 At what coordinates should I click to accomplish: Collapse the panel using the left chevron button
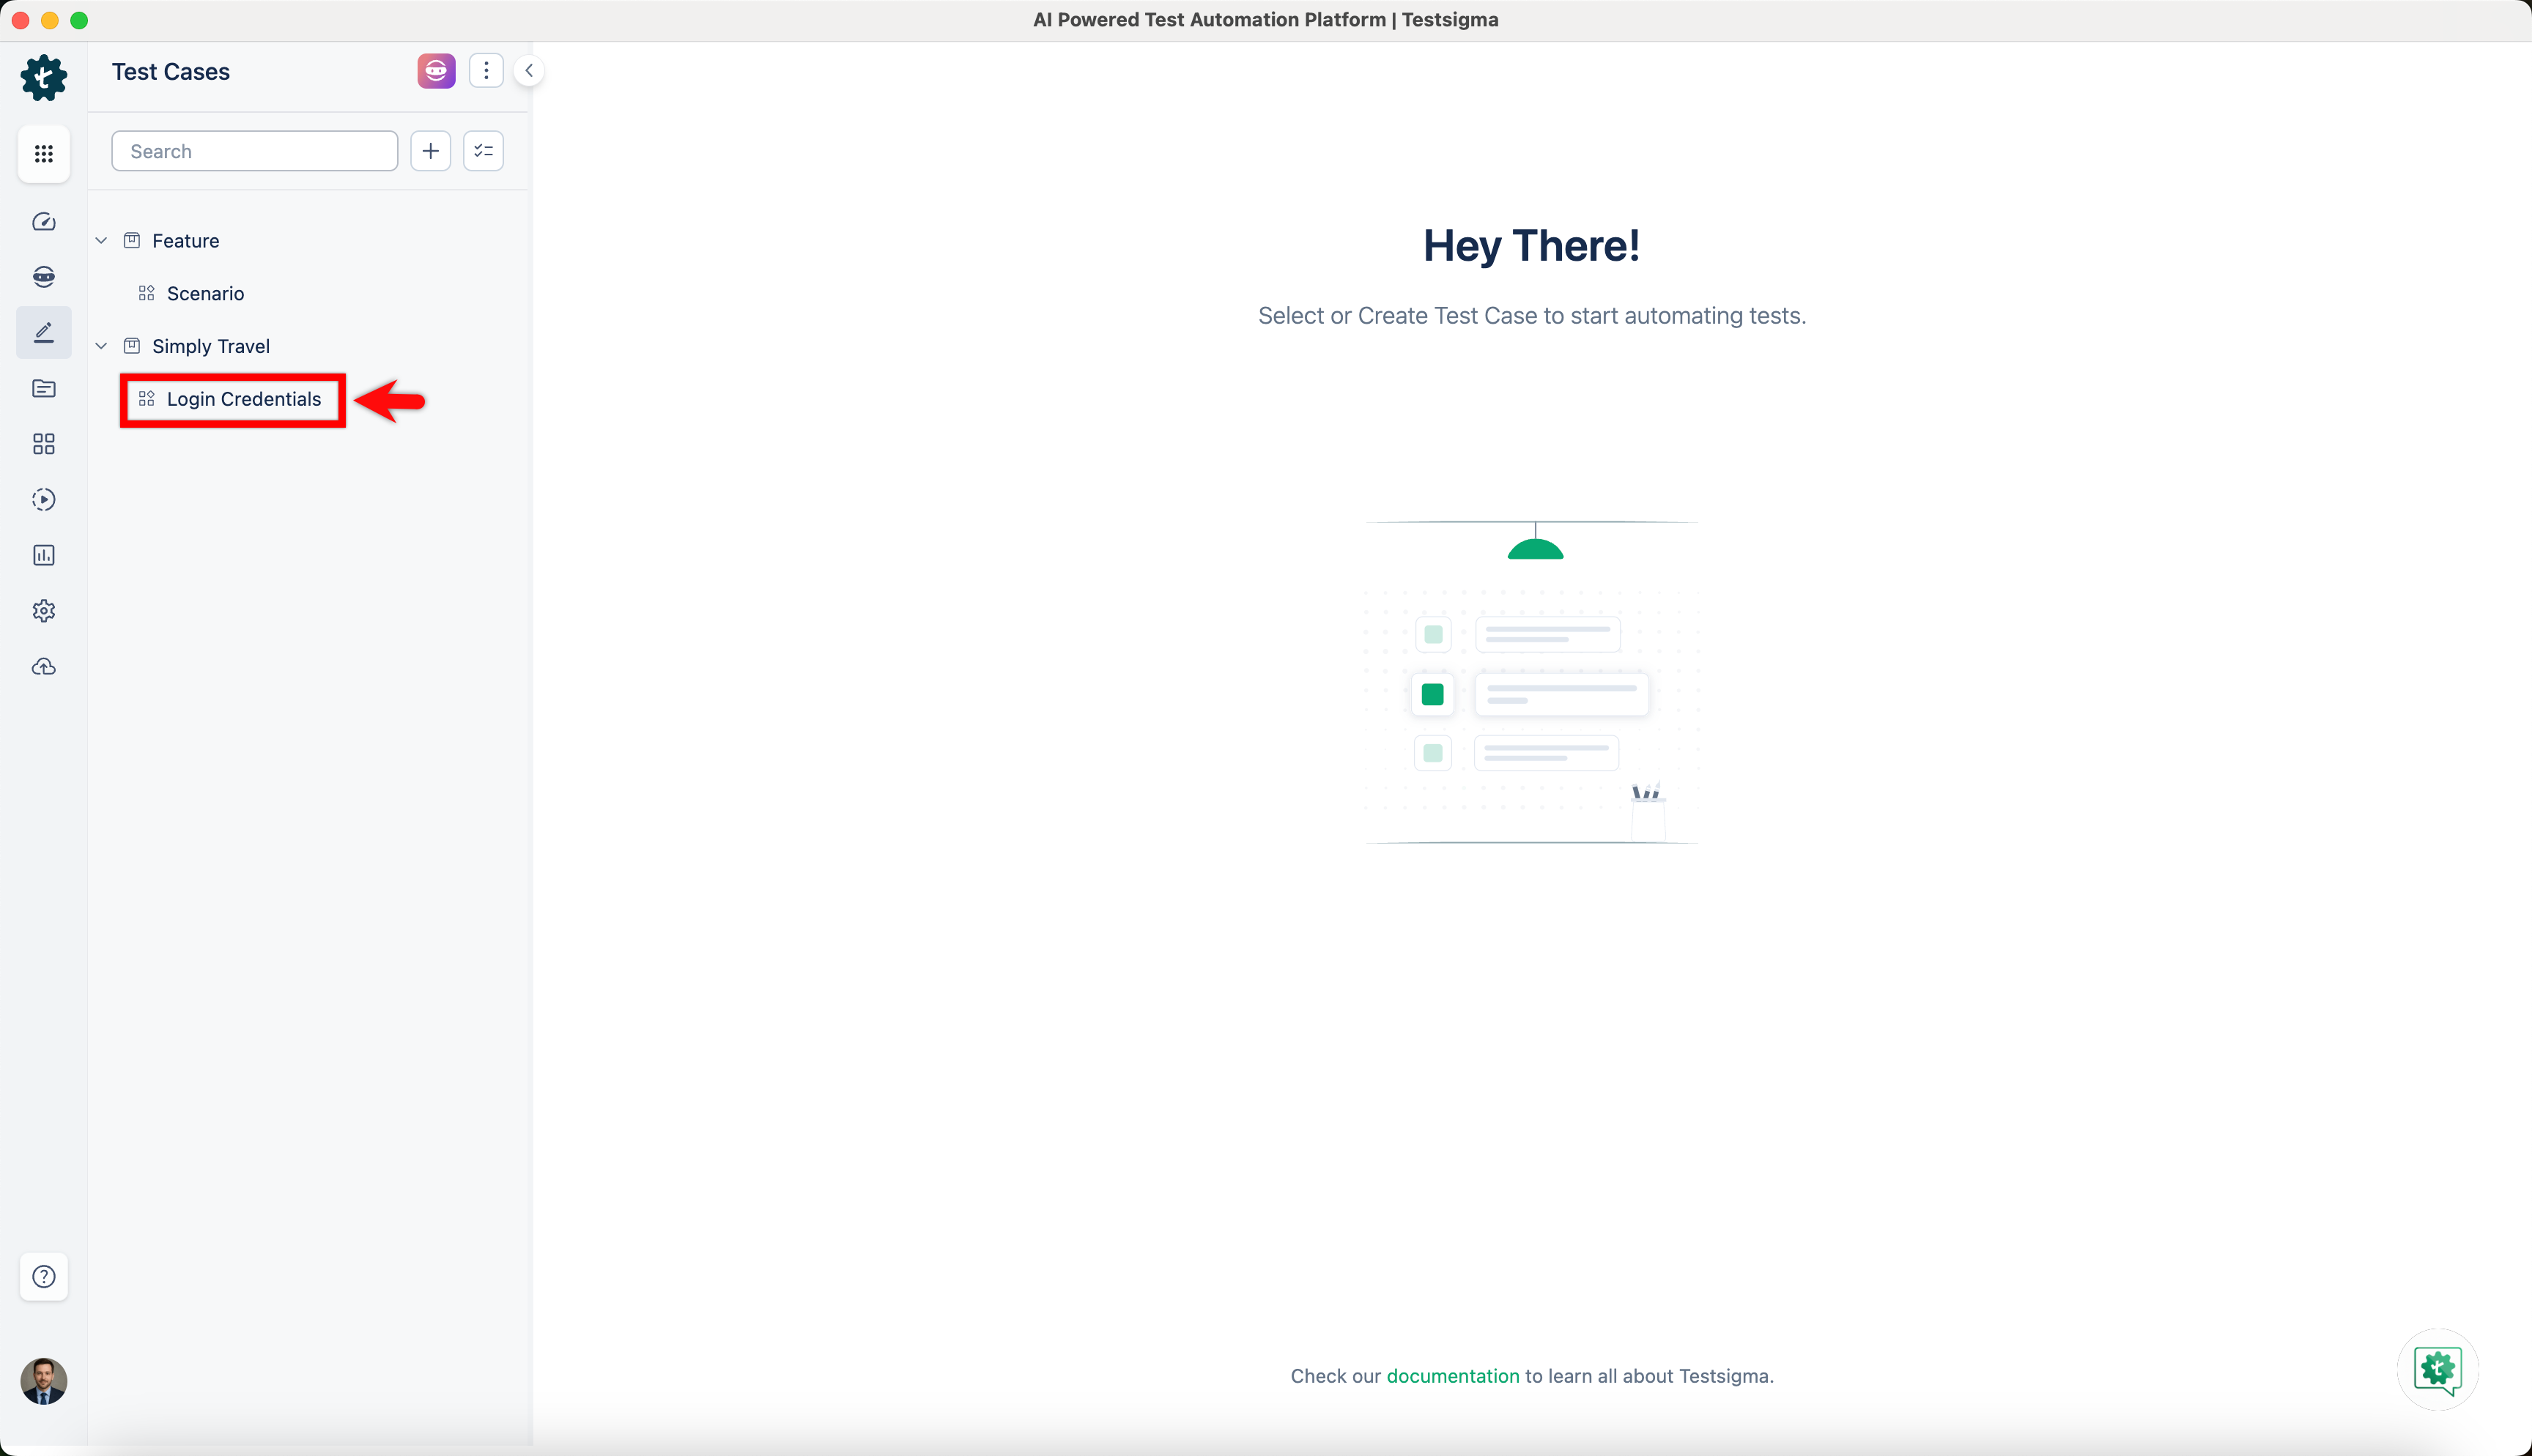click(x=529, y=70)
